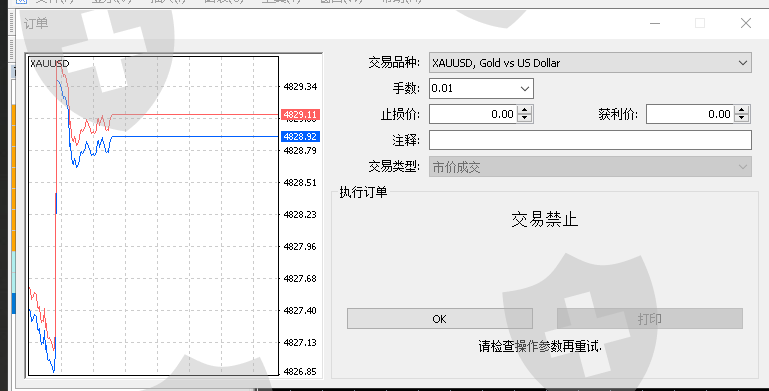This screenshot has height=391, width=769.
Task: Increase 获利价 with the up arrow
Action: [x=742, y=110]
